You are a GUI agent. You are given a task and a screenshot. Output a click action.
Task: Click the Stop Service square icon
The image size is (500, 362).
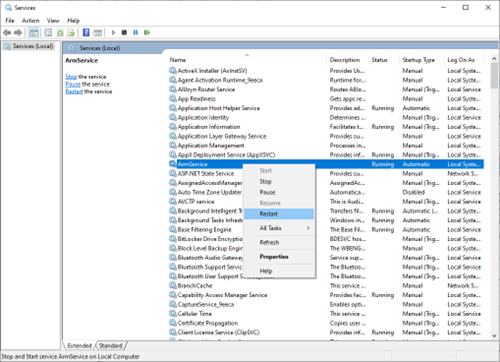pos(124,32)
